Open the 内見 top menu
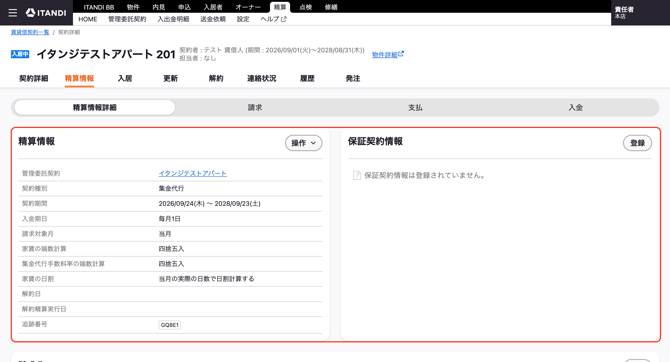The width and height of the screenshot is (670, 362). coord(159,7)
